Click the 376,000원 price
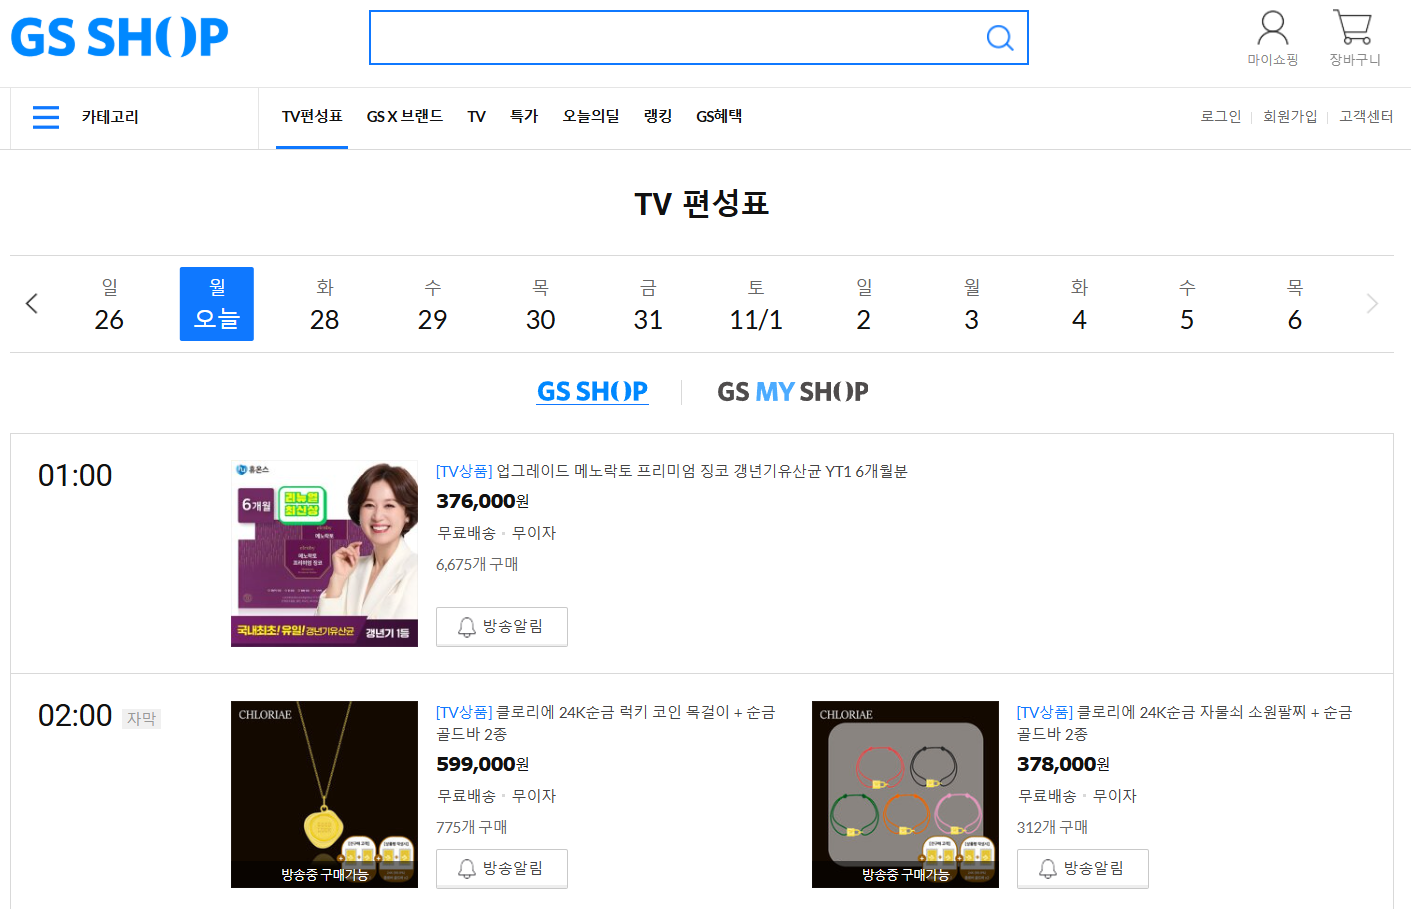The height and width of the screenshot is (909, 1411). point(483,501)
